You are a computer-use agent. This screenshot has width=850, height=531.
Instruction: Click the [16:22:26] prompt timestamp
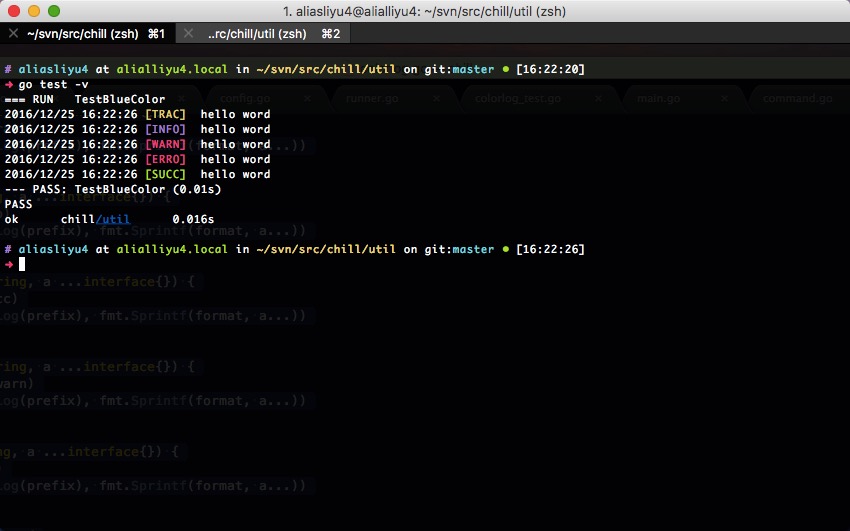[x=550, y=249]
